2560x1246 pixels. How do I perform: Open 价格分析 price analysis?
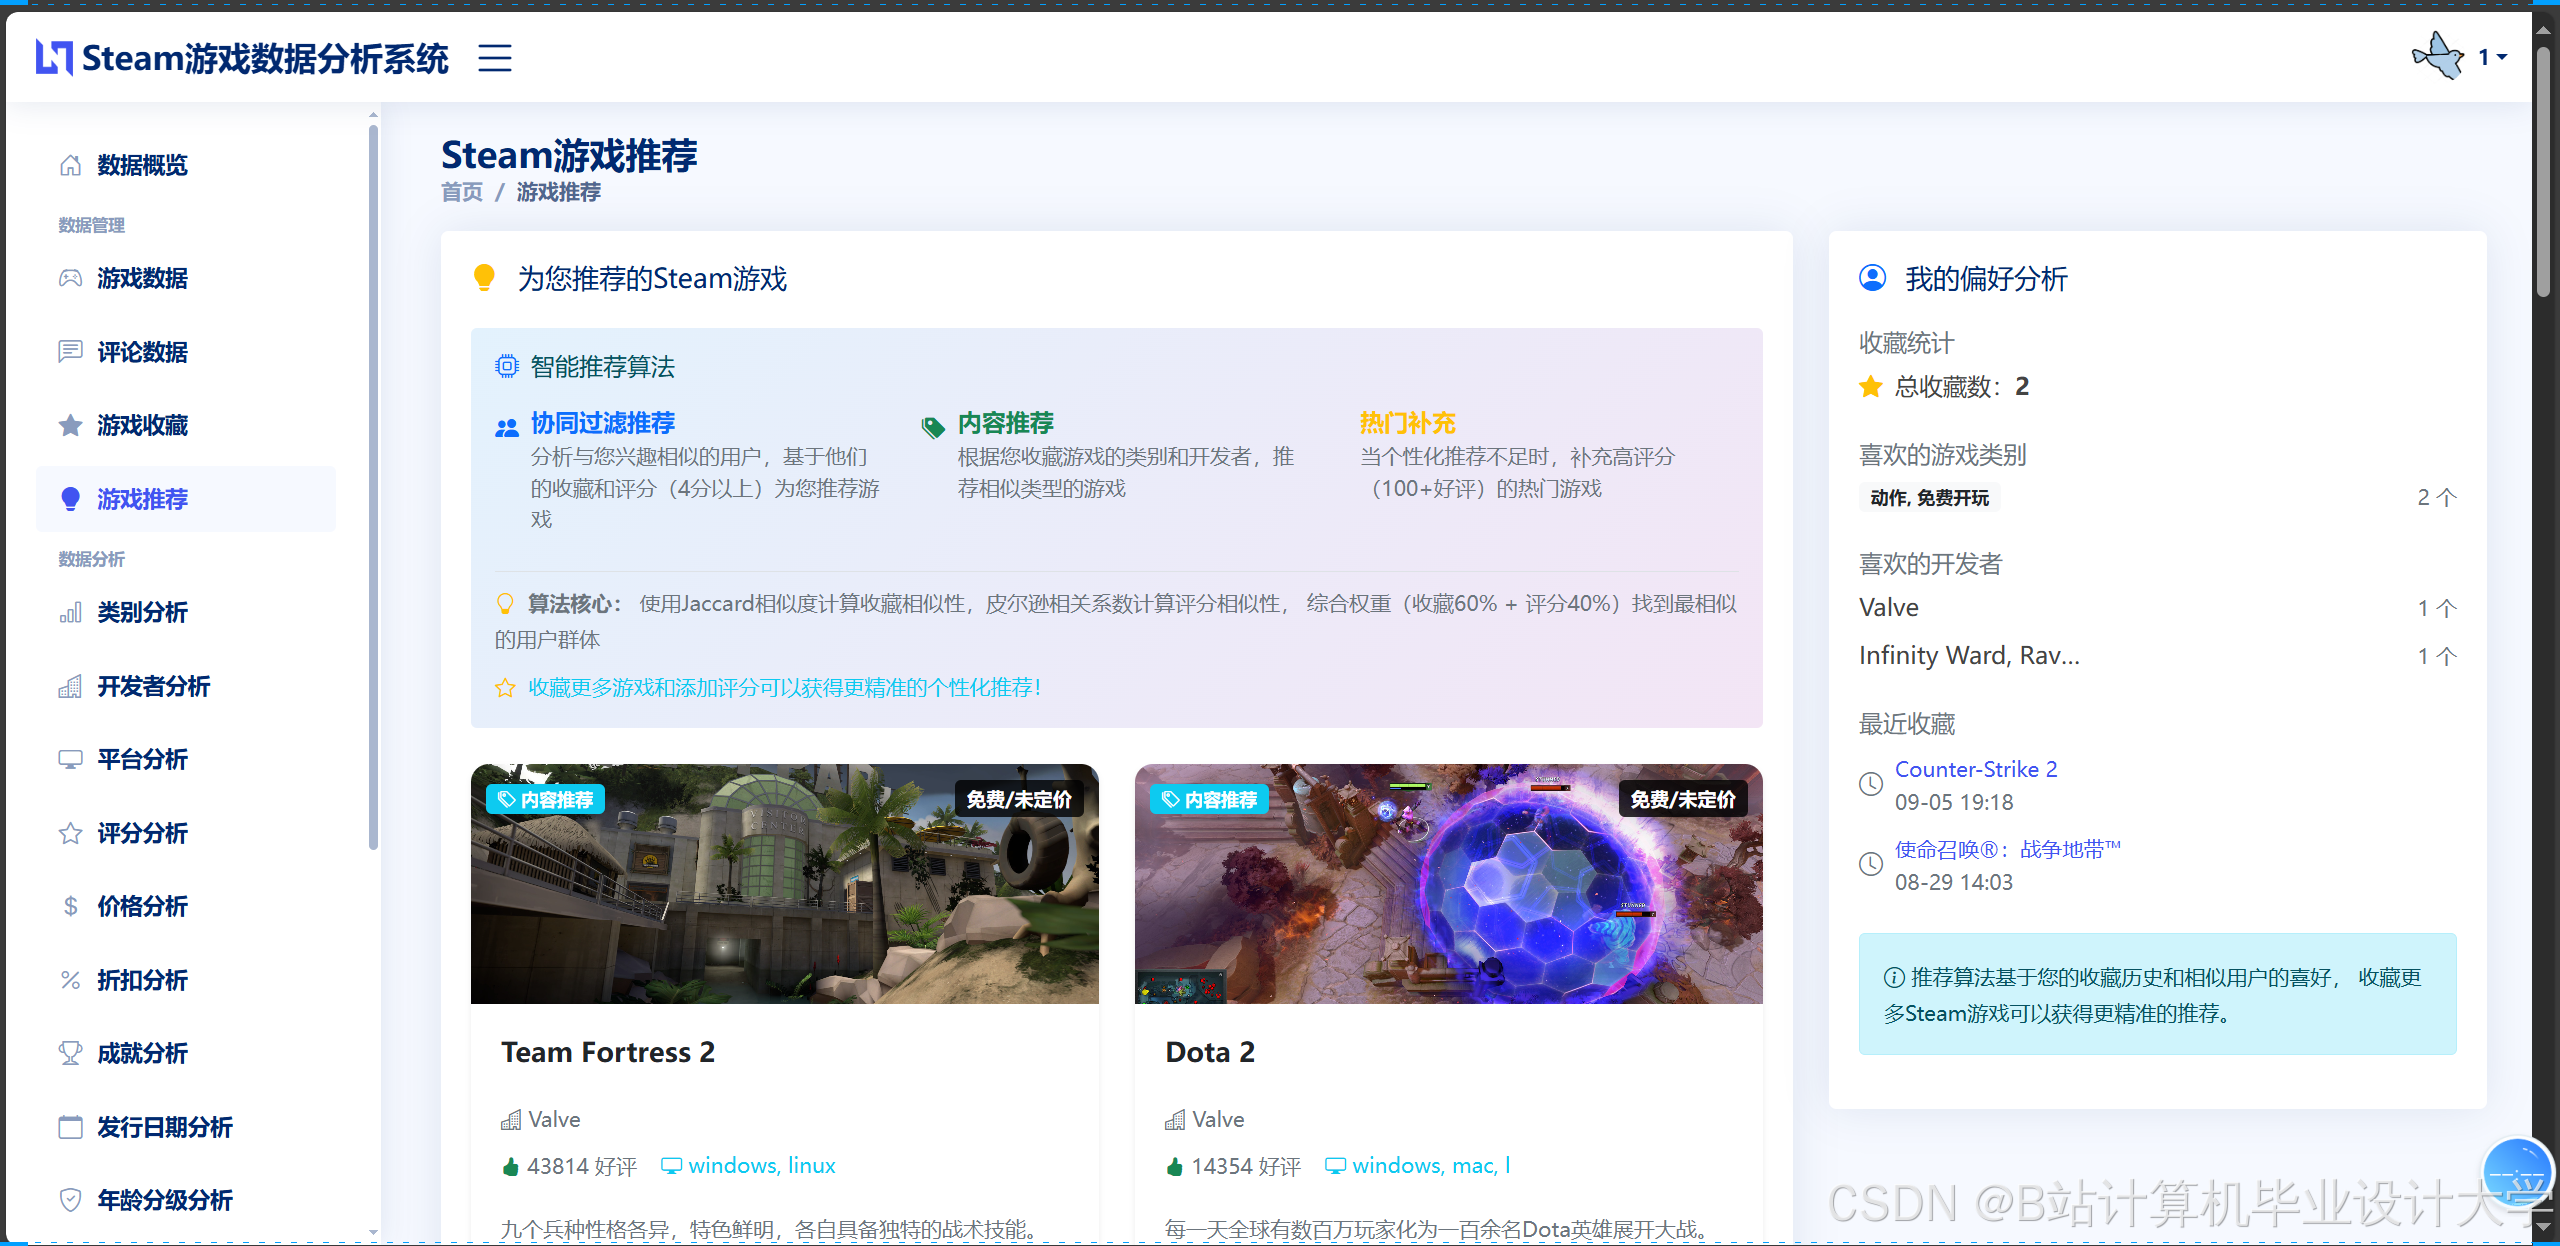(141, 906)
